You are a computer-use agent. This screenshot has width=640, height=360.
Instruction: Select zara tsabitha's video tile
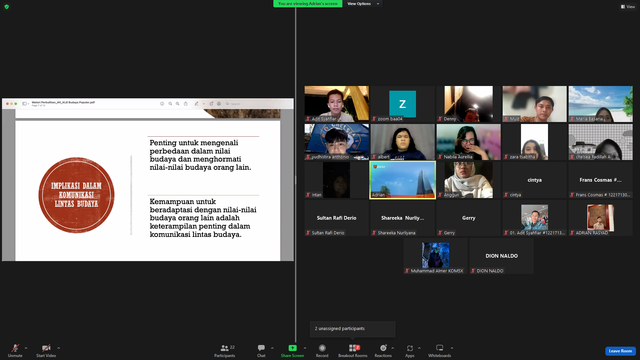point(534,142)
